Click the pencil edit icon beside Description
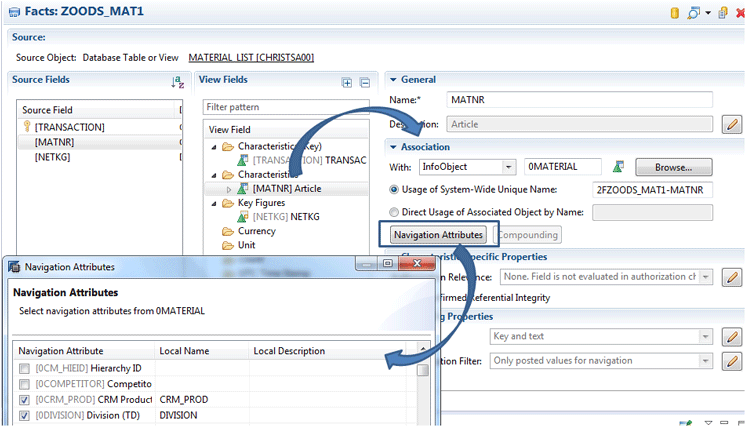Image resolution: width=745 pixels, height=426 pixels. tap(732, 124)
